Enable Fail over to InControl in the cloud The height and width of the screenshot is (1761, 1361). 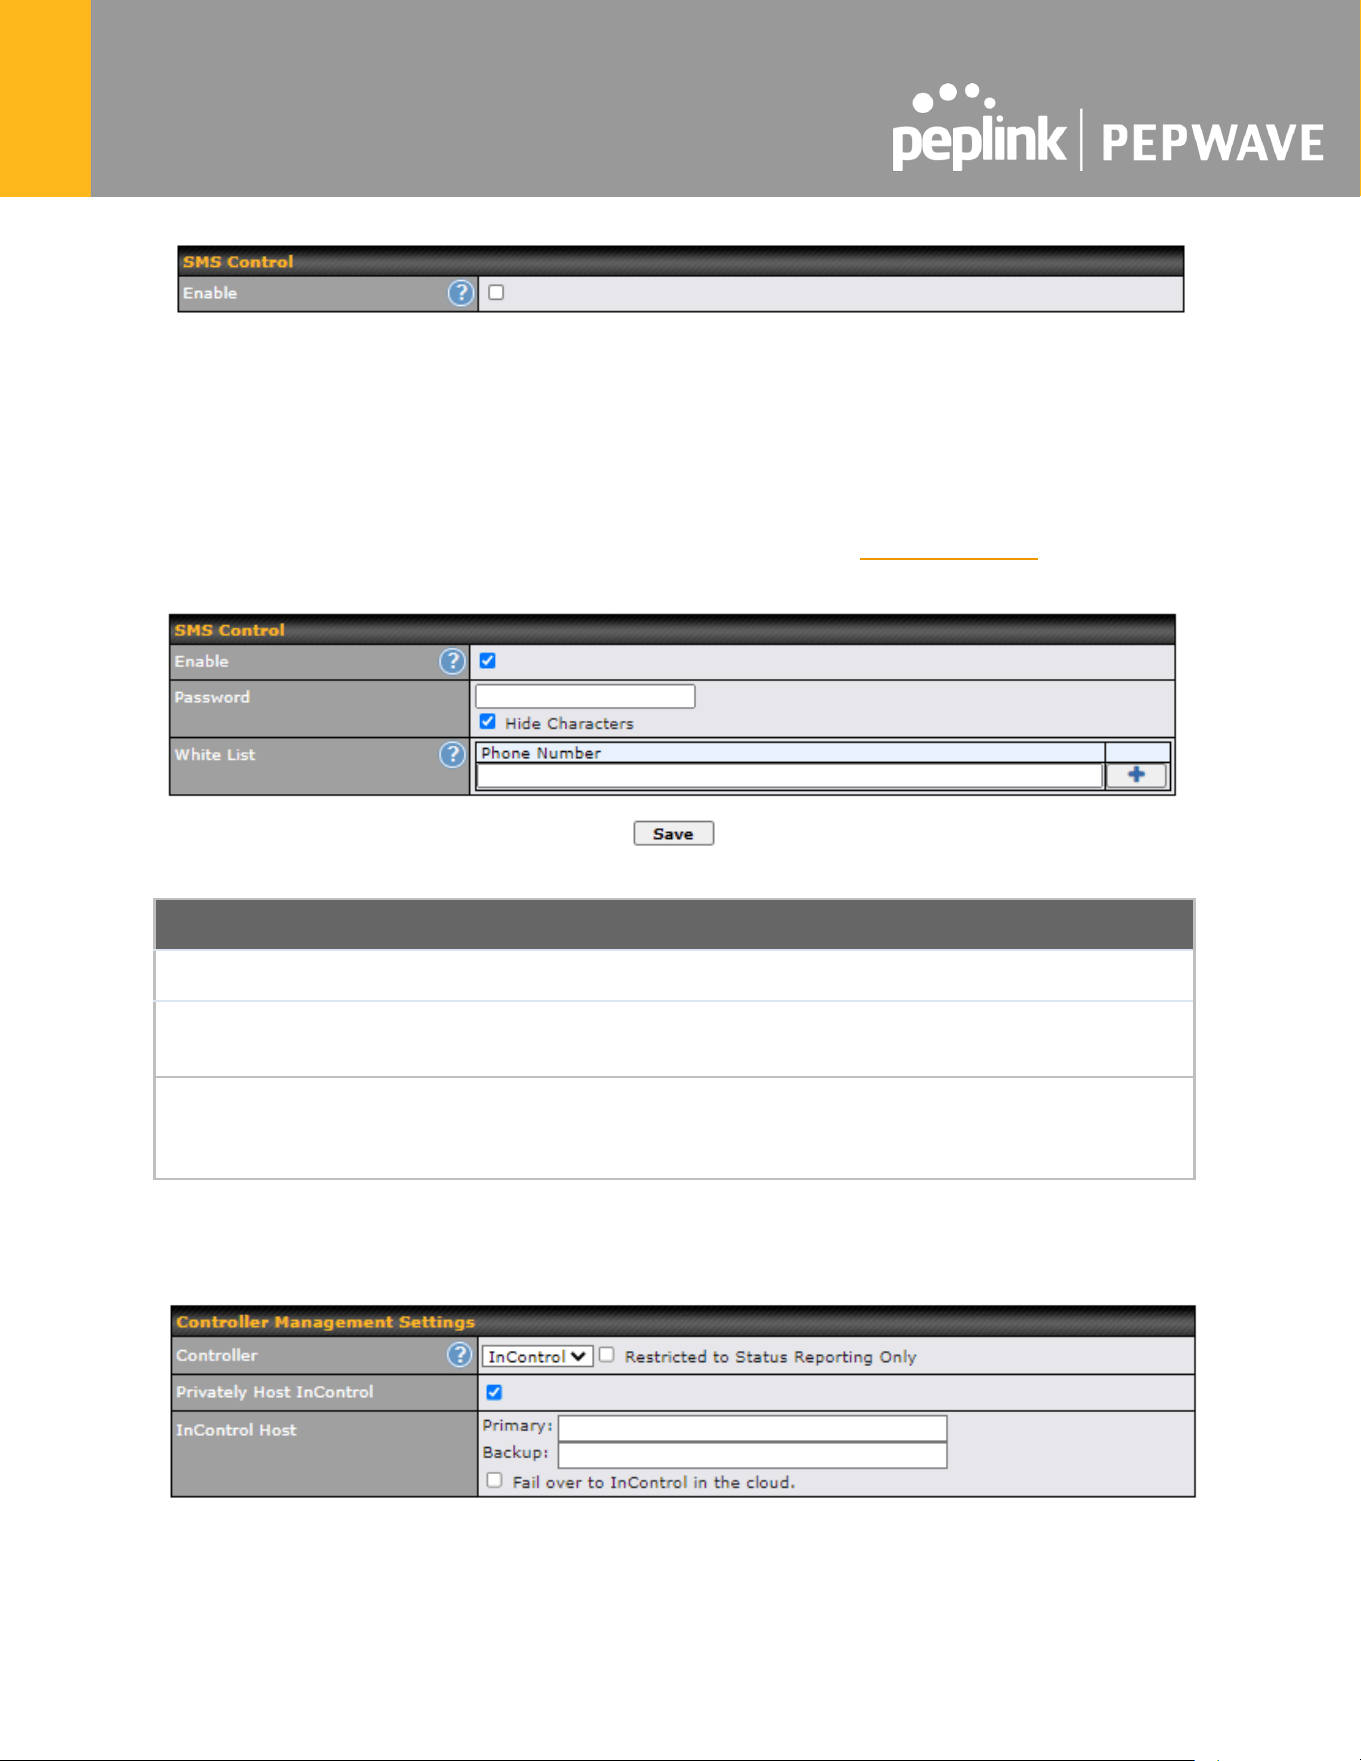click(x=494, y=1480)
